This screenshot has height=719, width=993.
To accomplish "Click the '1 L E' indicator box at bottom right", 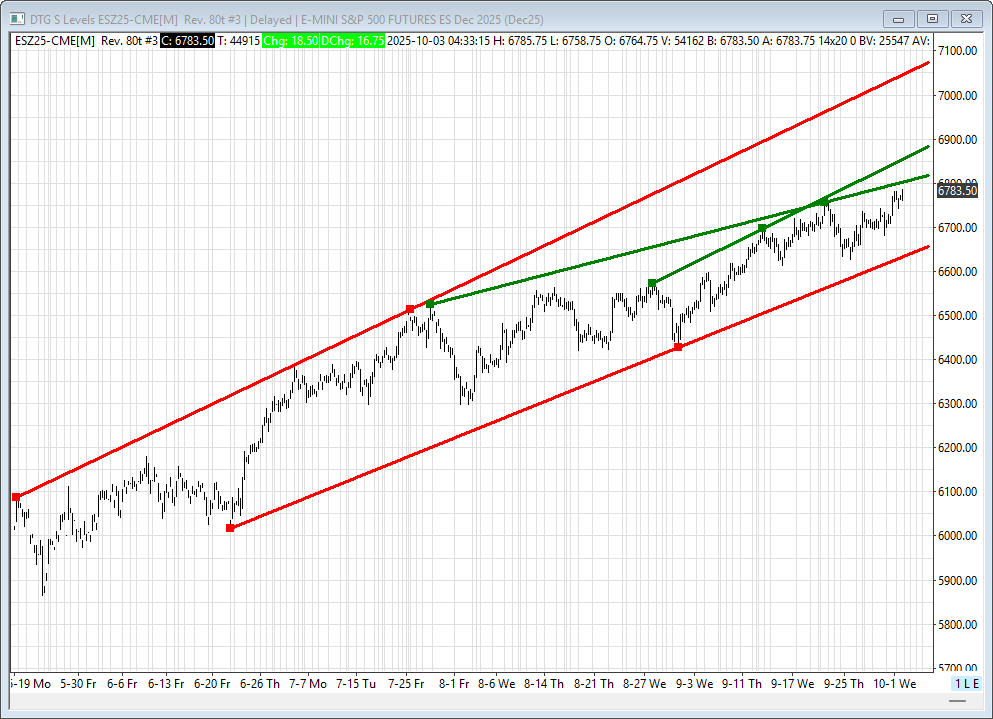I will pyautogui.click(x=966, y=683).
